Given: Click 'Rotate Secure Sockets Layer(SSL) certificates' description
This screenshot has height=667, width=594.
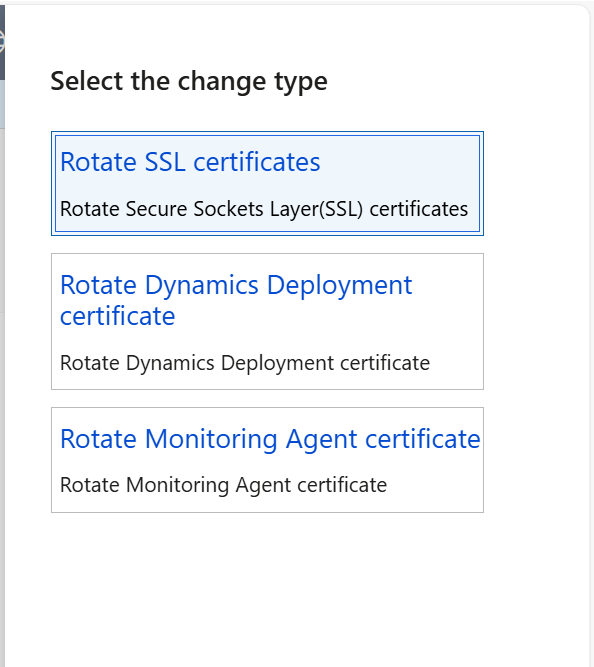Looking at the screenshot, I should point(264,209).
